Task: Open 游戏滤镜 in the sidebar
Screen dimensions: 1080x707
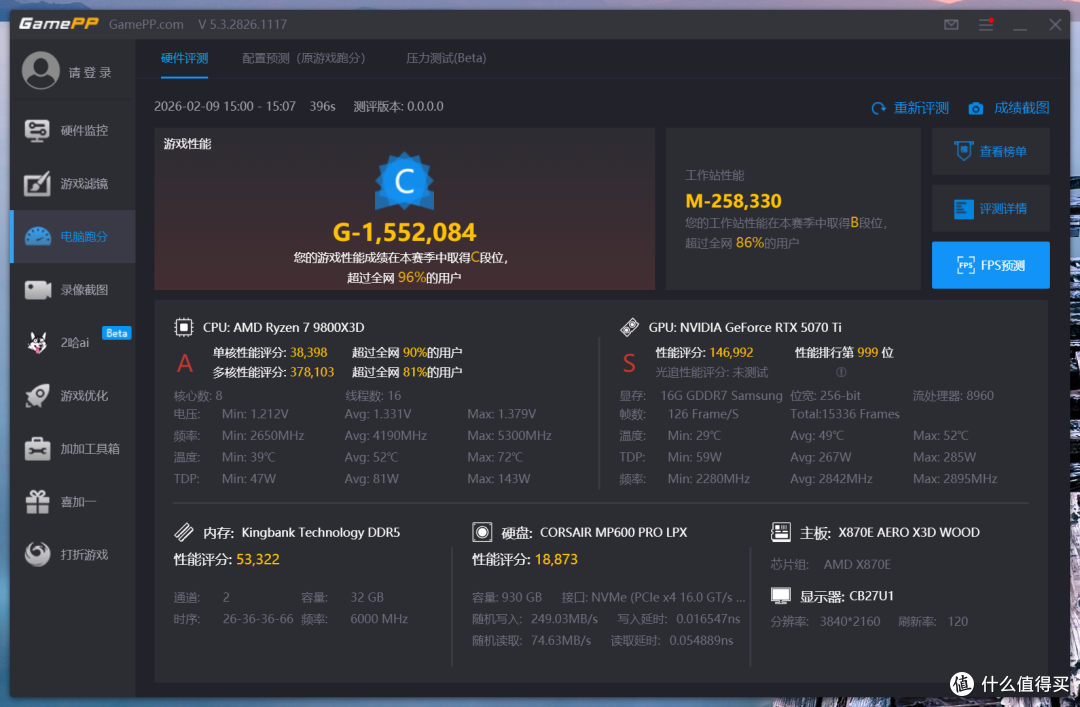Action: [x=72, y=183]
